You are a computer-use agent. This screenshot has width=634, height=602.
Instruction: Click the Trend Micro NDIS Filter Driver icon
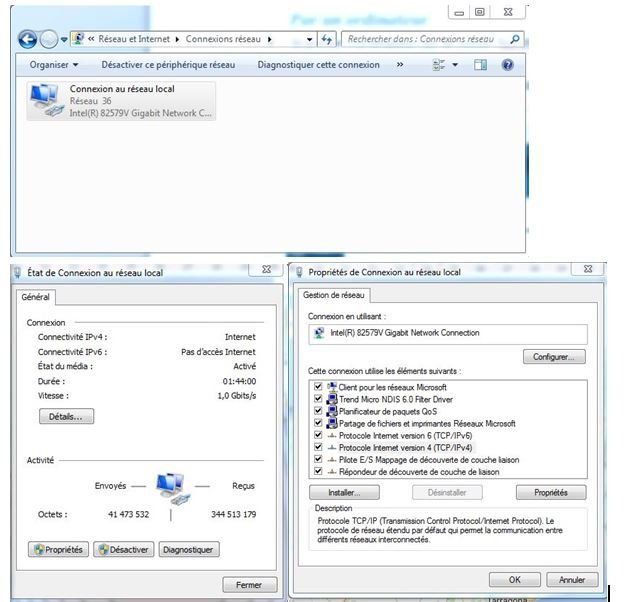[x=331, y=399]
